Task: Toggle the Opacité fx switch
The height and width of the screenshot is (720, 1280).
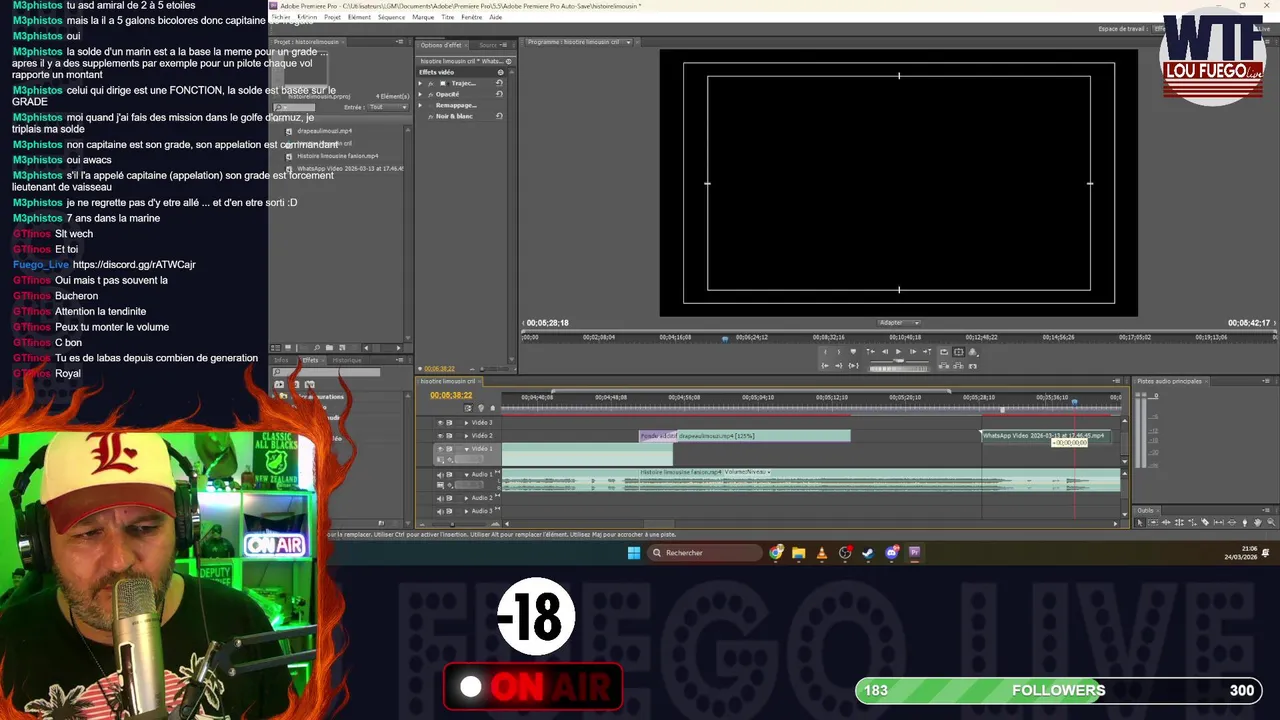Action: pos(431,95)
